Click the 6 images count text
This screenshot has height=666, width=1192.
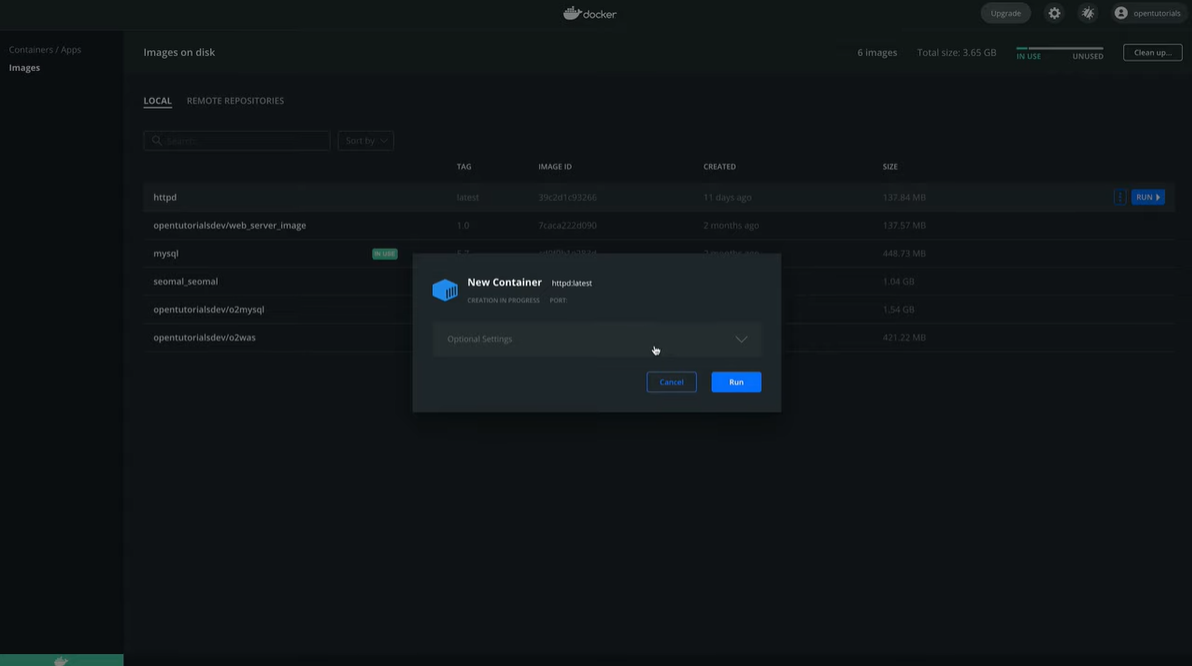(877, 52)
